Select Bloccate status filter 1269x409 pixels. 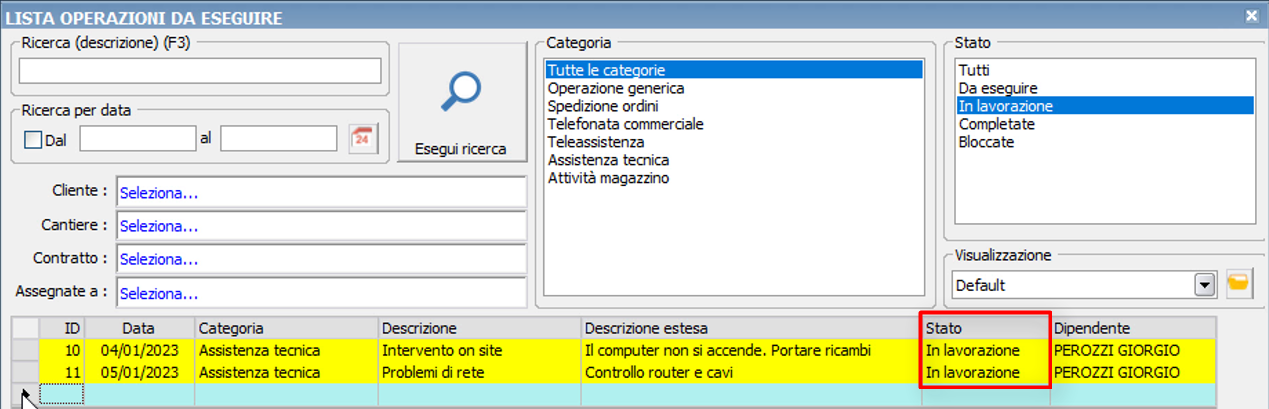(986, 142)
